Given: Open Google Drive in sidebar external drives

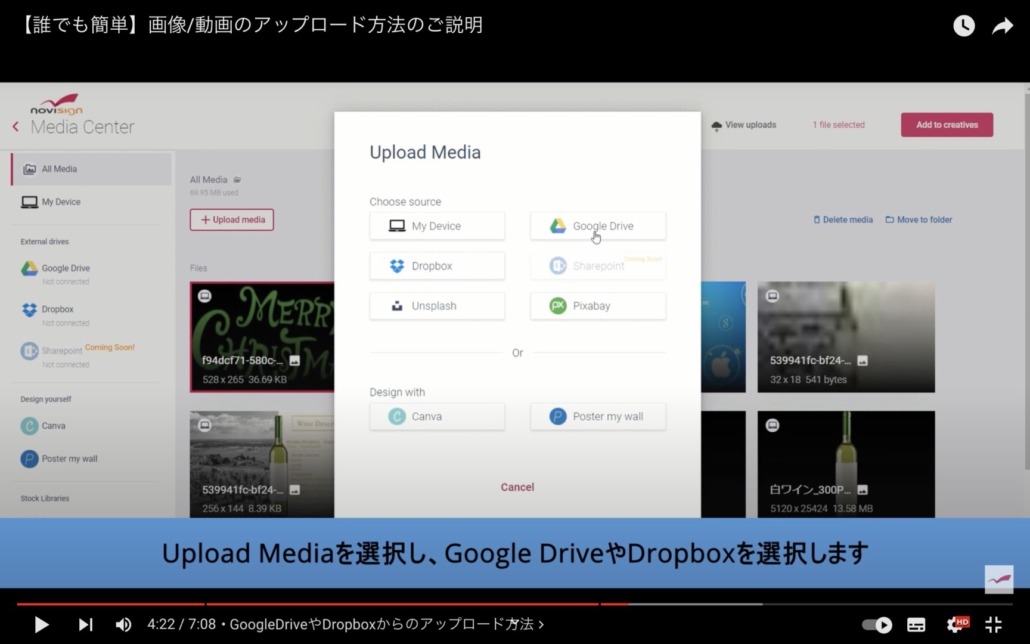Looking at the screenshot, I should click(x=66, y=268).
